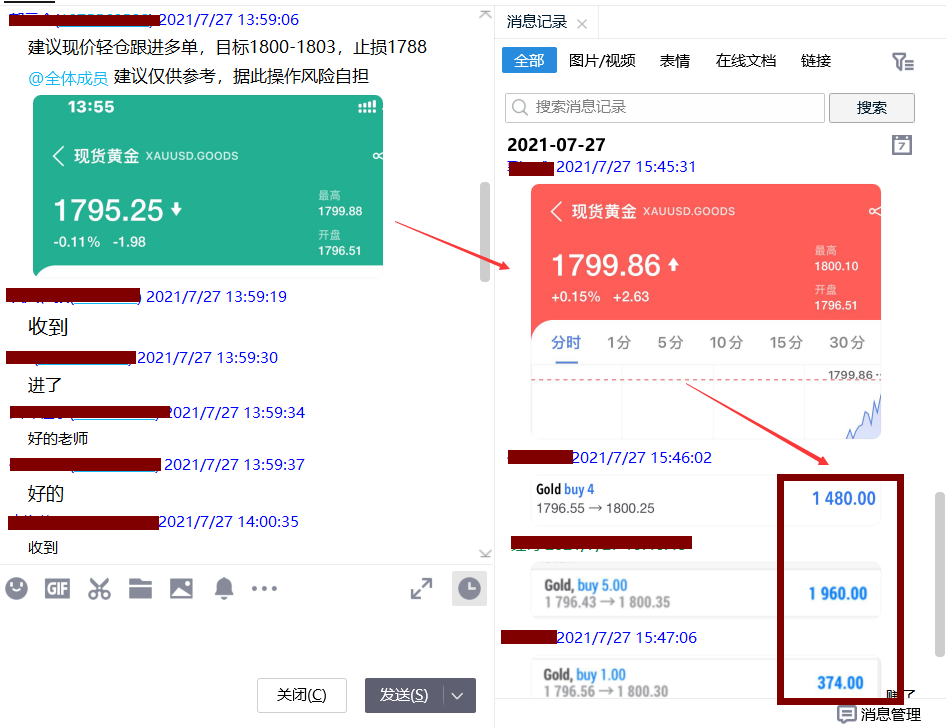Click back arrow in red gold card

556,211
